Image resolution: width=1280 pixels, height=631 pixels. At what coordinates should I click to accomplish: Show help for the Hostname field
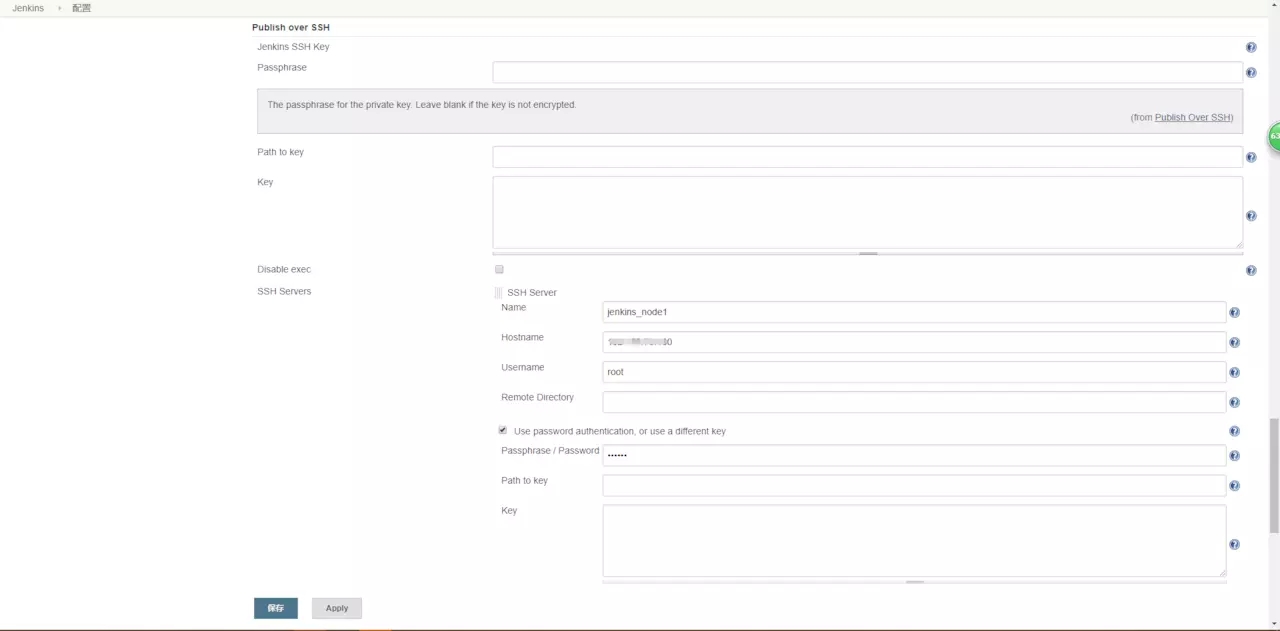pyautogui.click(x=1234, y=343)
